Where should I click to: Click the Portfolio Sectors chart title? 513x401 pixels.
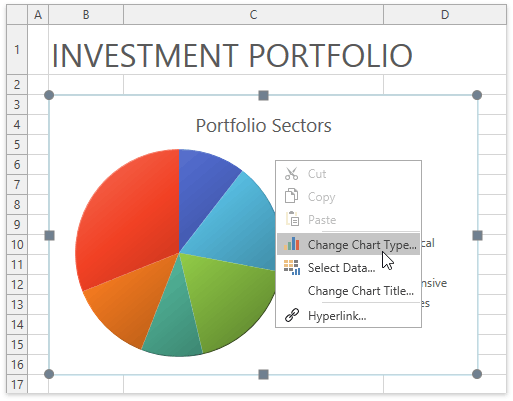264,126
